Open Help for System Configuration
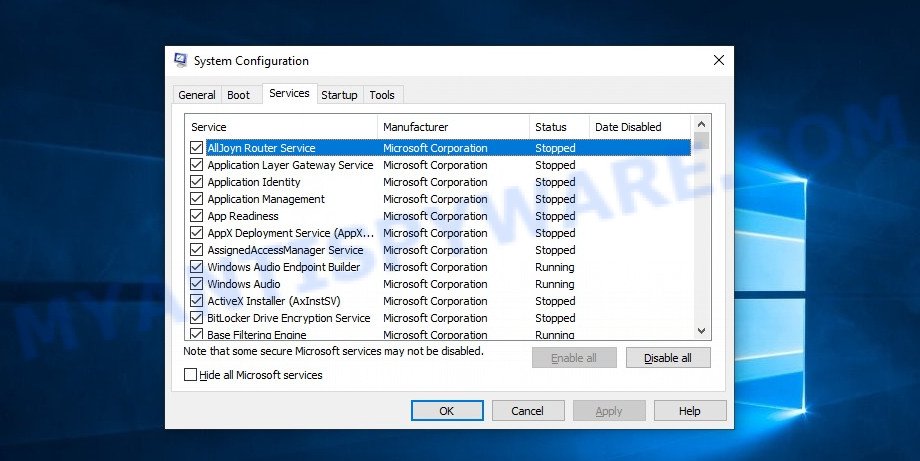This screenshot has width=920, height=461. coord(690,411)
